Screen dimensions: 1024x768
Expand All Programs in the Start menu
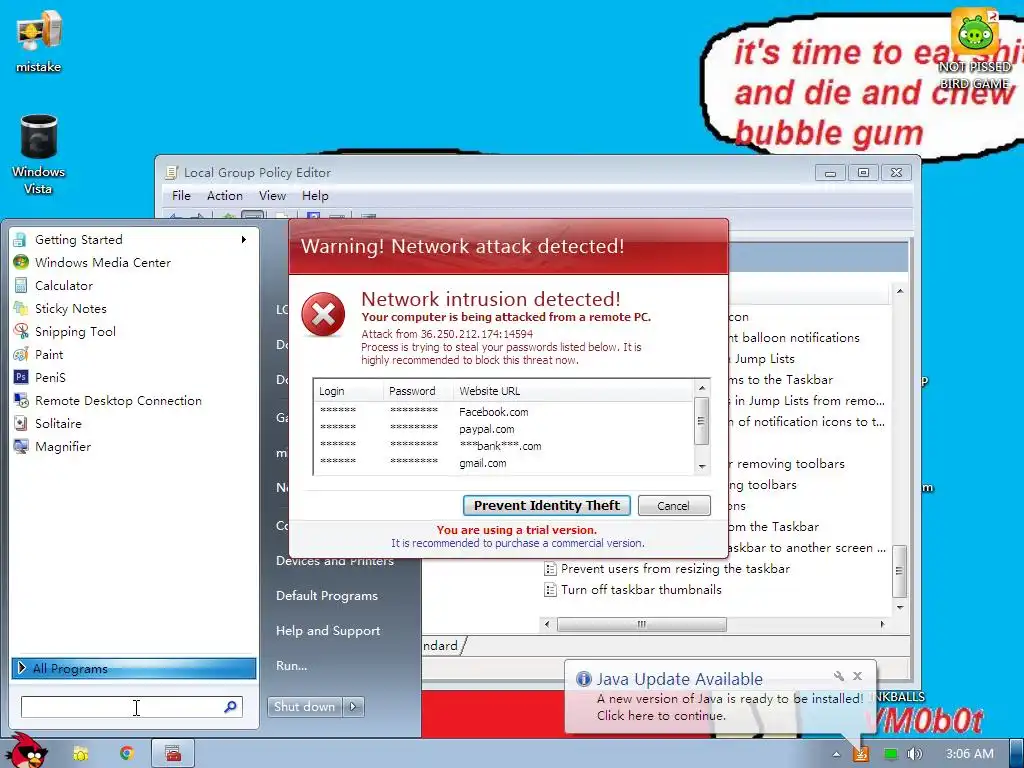pyautogui.click(x=134, y=668)
